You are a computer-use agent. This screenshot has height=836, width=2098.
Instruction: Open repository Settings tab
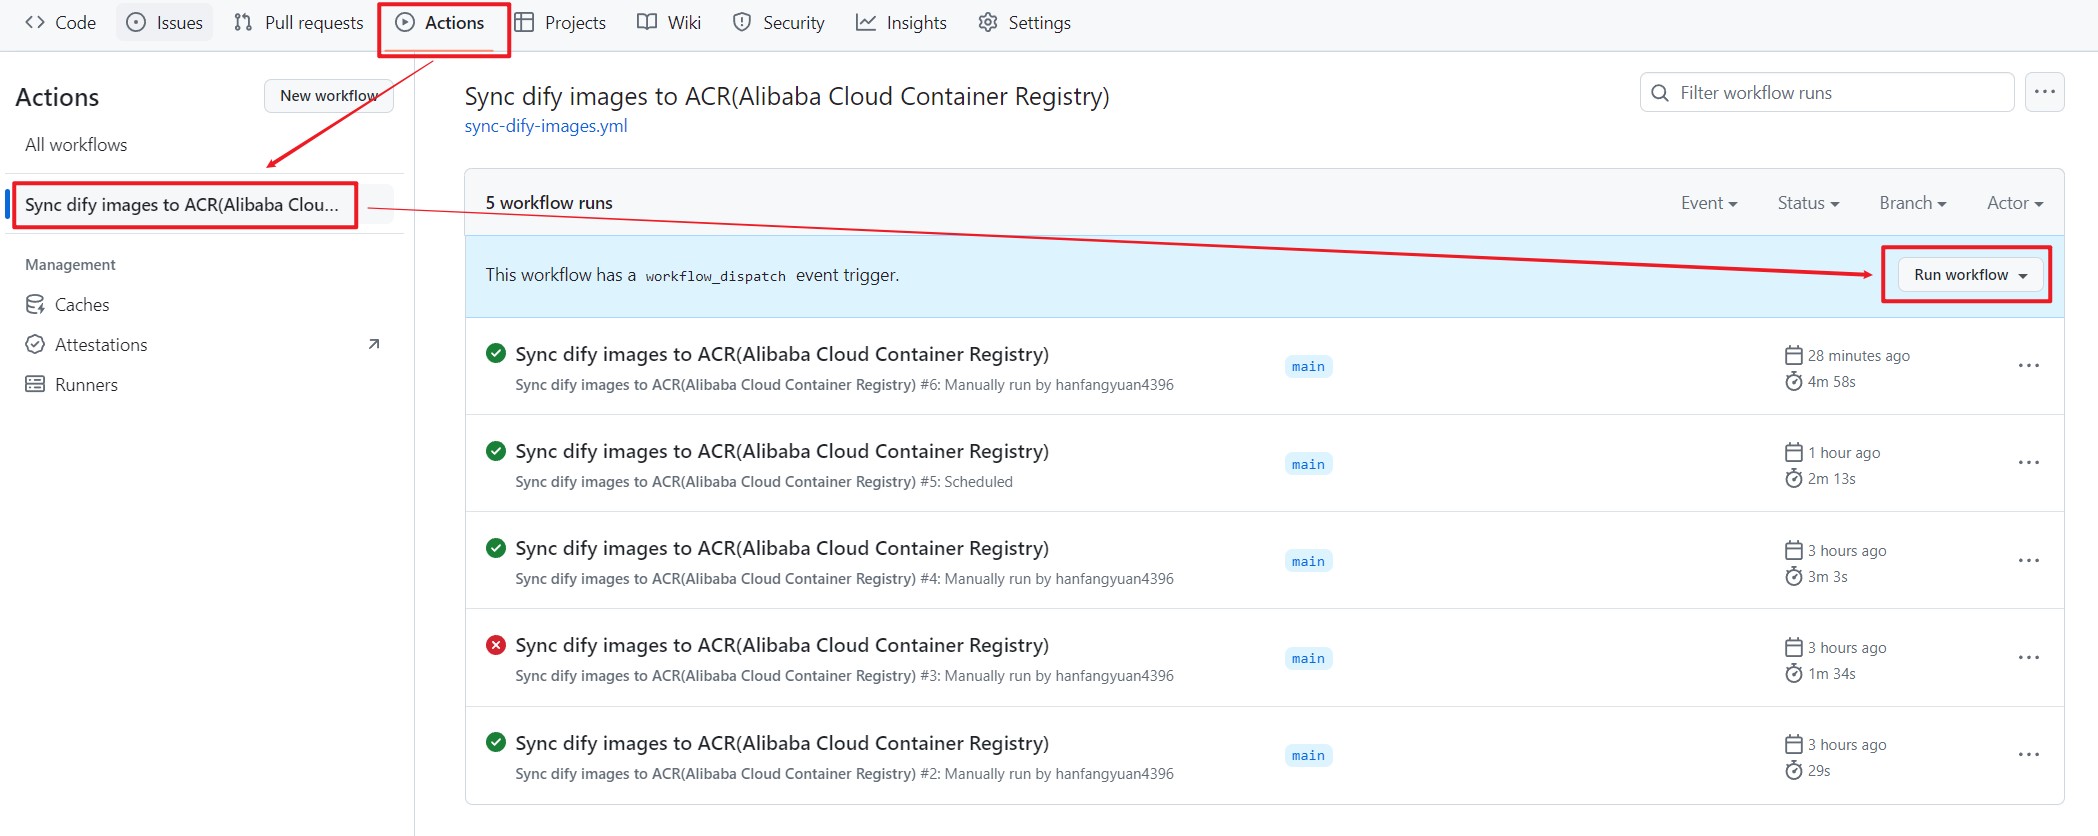[1024, 22]
